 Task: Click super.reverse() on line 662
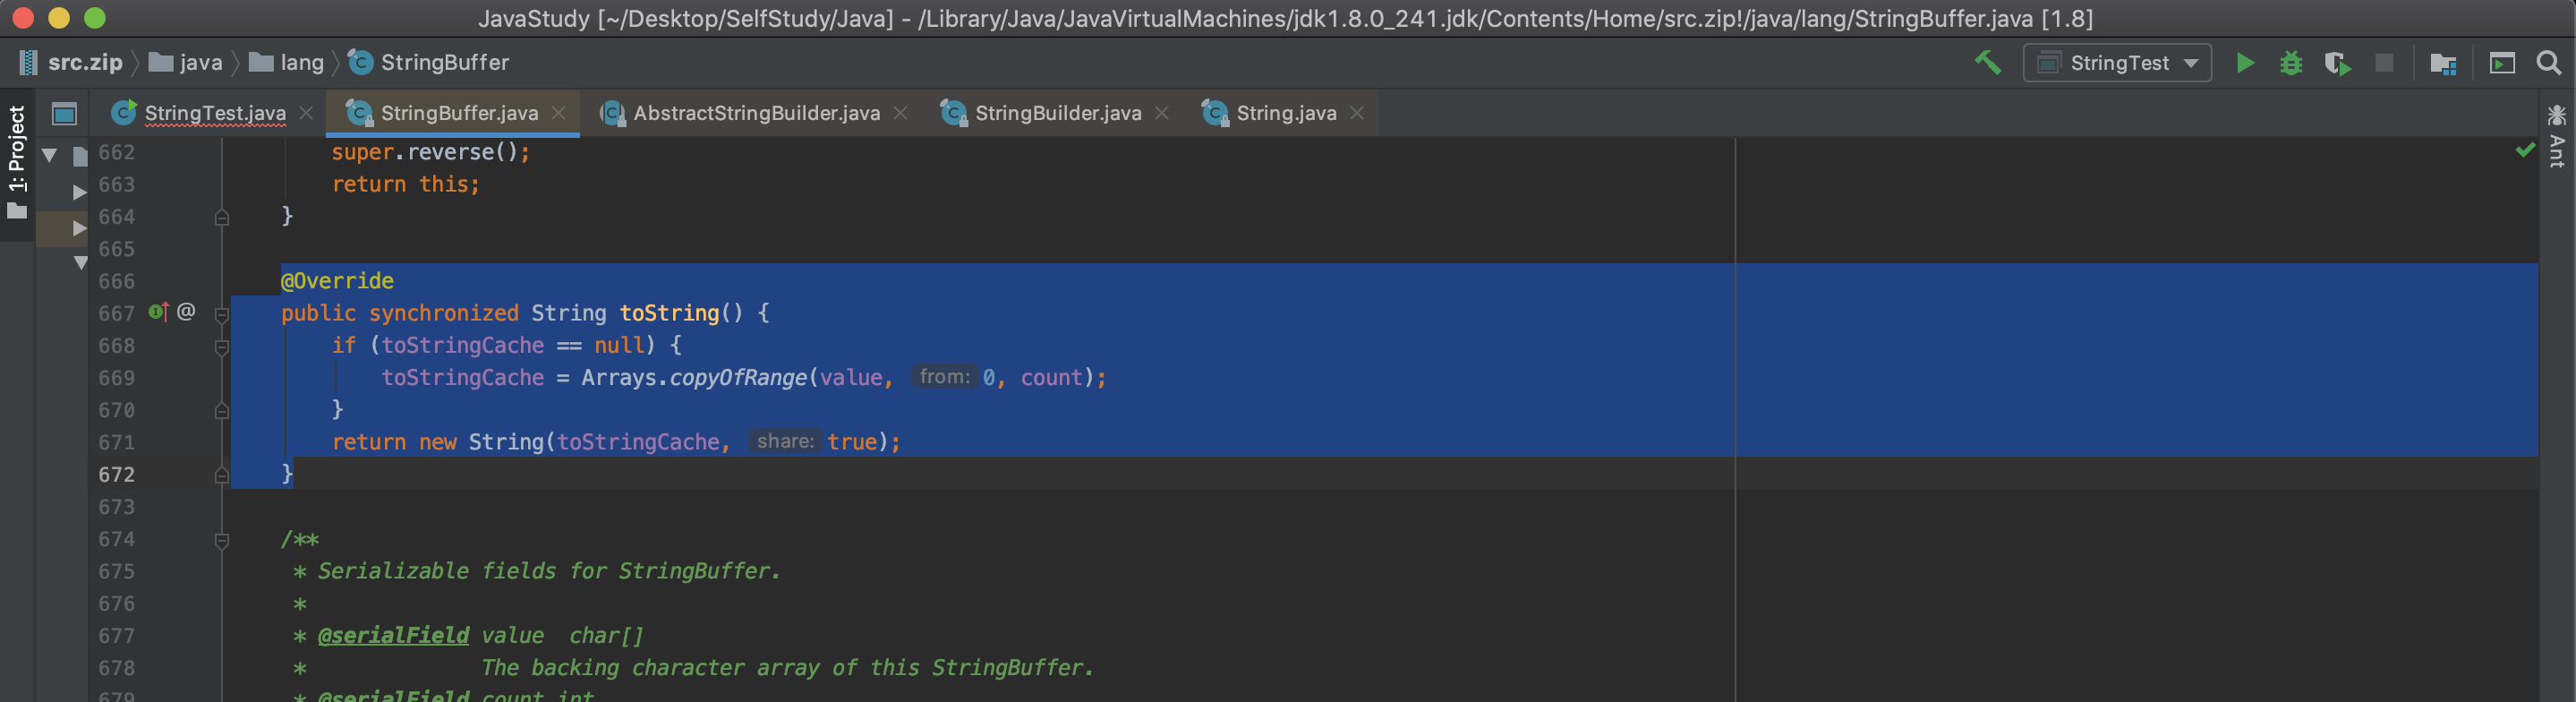[x=431, y=152]
